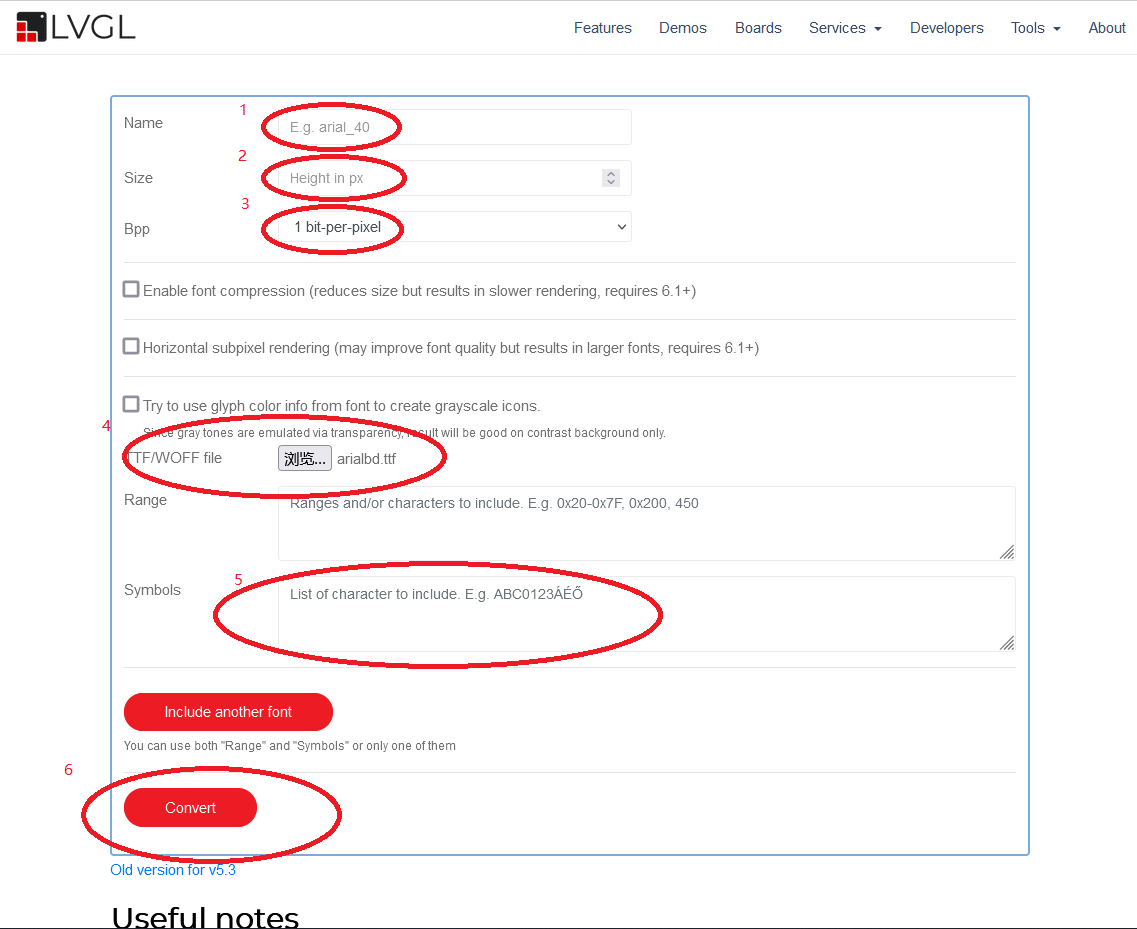1137x929 pixels.
Task: Check the glyph color info option
Action: point(131,404)
